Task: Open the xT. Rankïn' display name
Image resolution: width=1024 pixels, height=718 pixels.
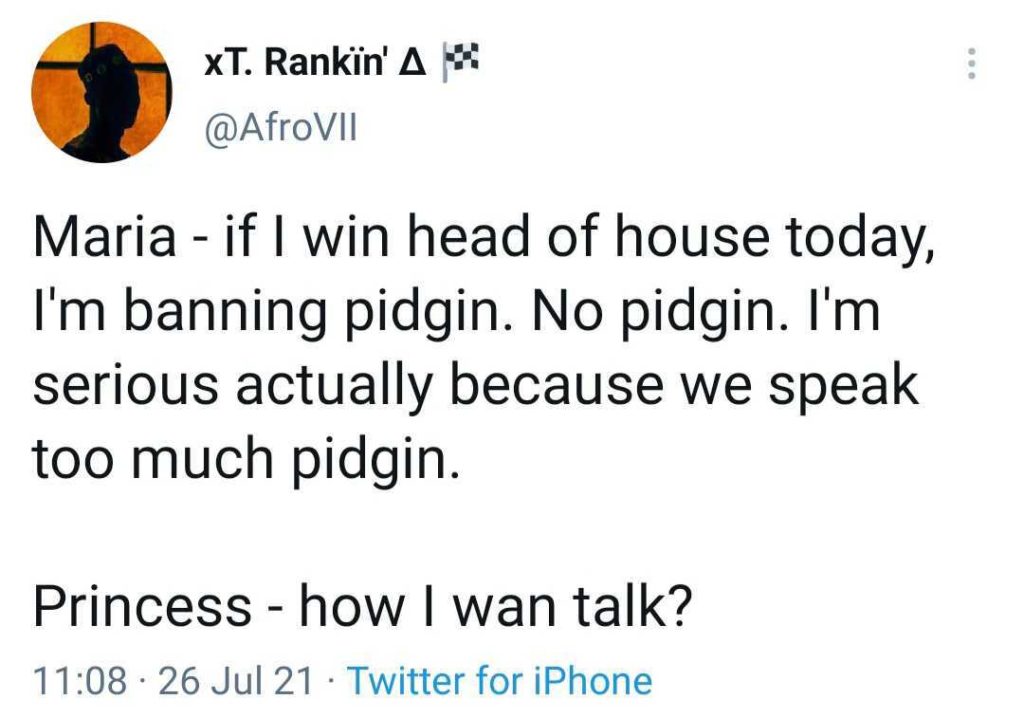Action: pos(302,65)
